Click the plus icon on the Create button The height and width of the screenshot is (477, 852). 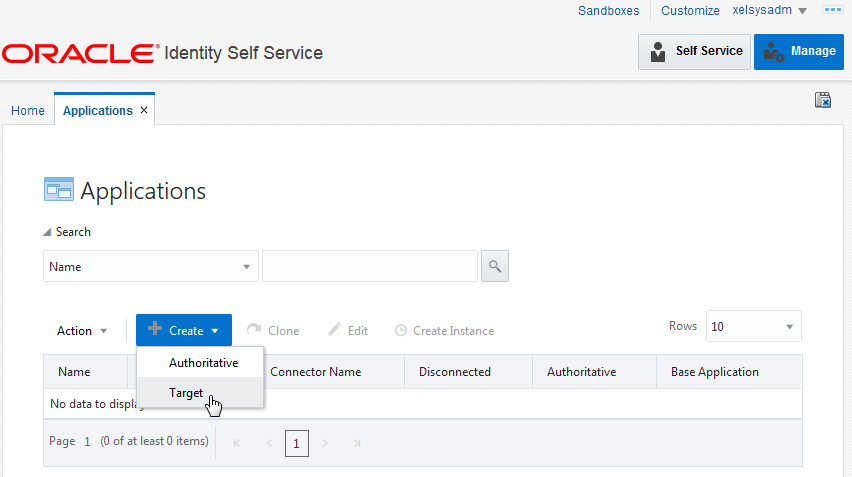(155, 328)
